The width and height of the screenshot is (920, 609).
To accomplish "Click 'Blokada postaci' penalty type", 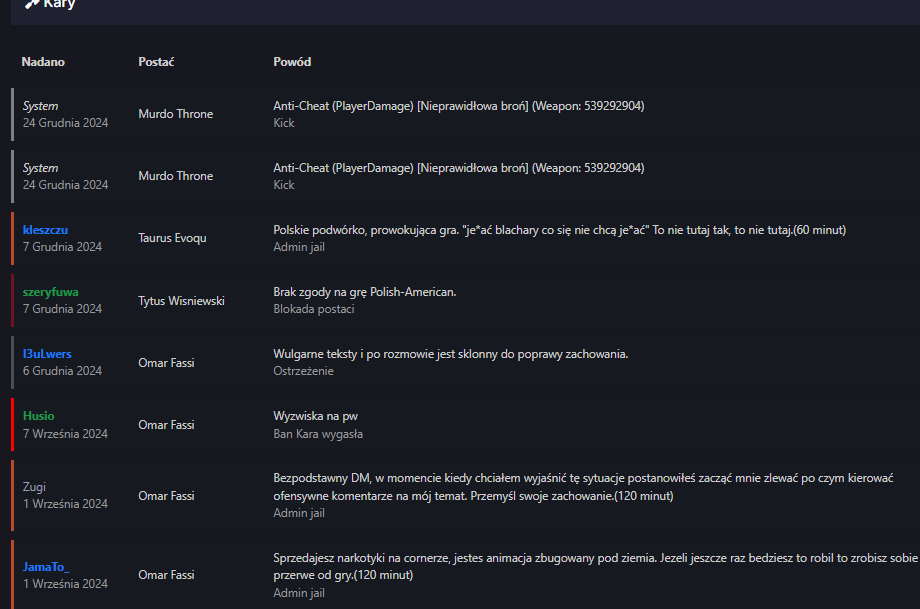I will [x=313, y=309].
